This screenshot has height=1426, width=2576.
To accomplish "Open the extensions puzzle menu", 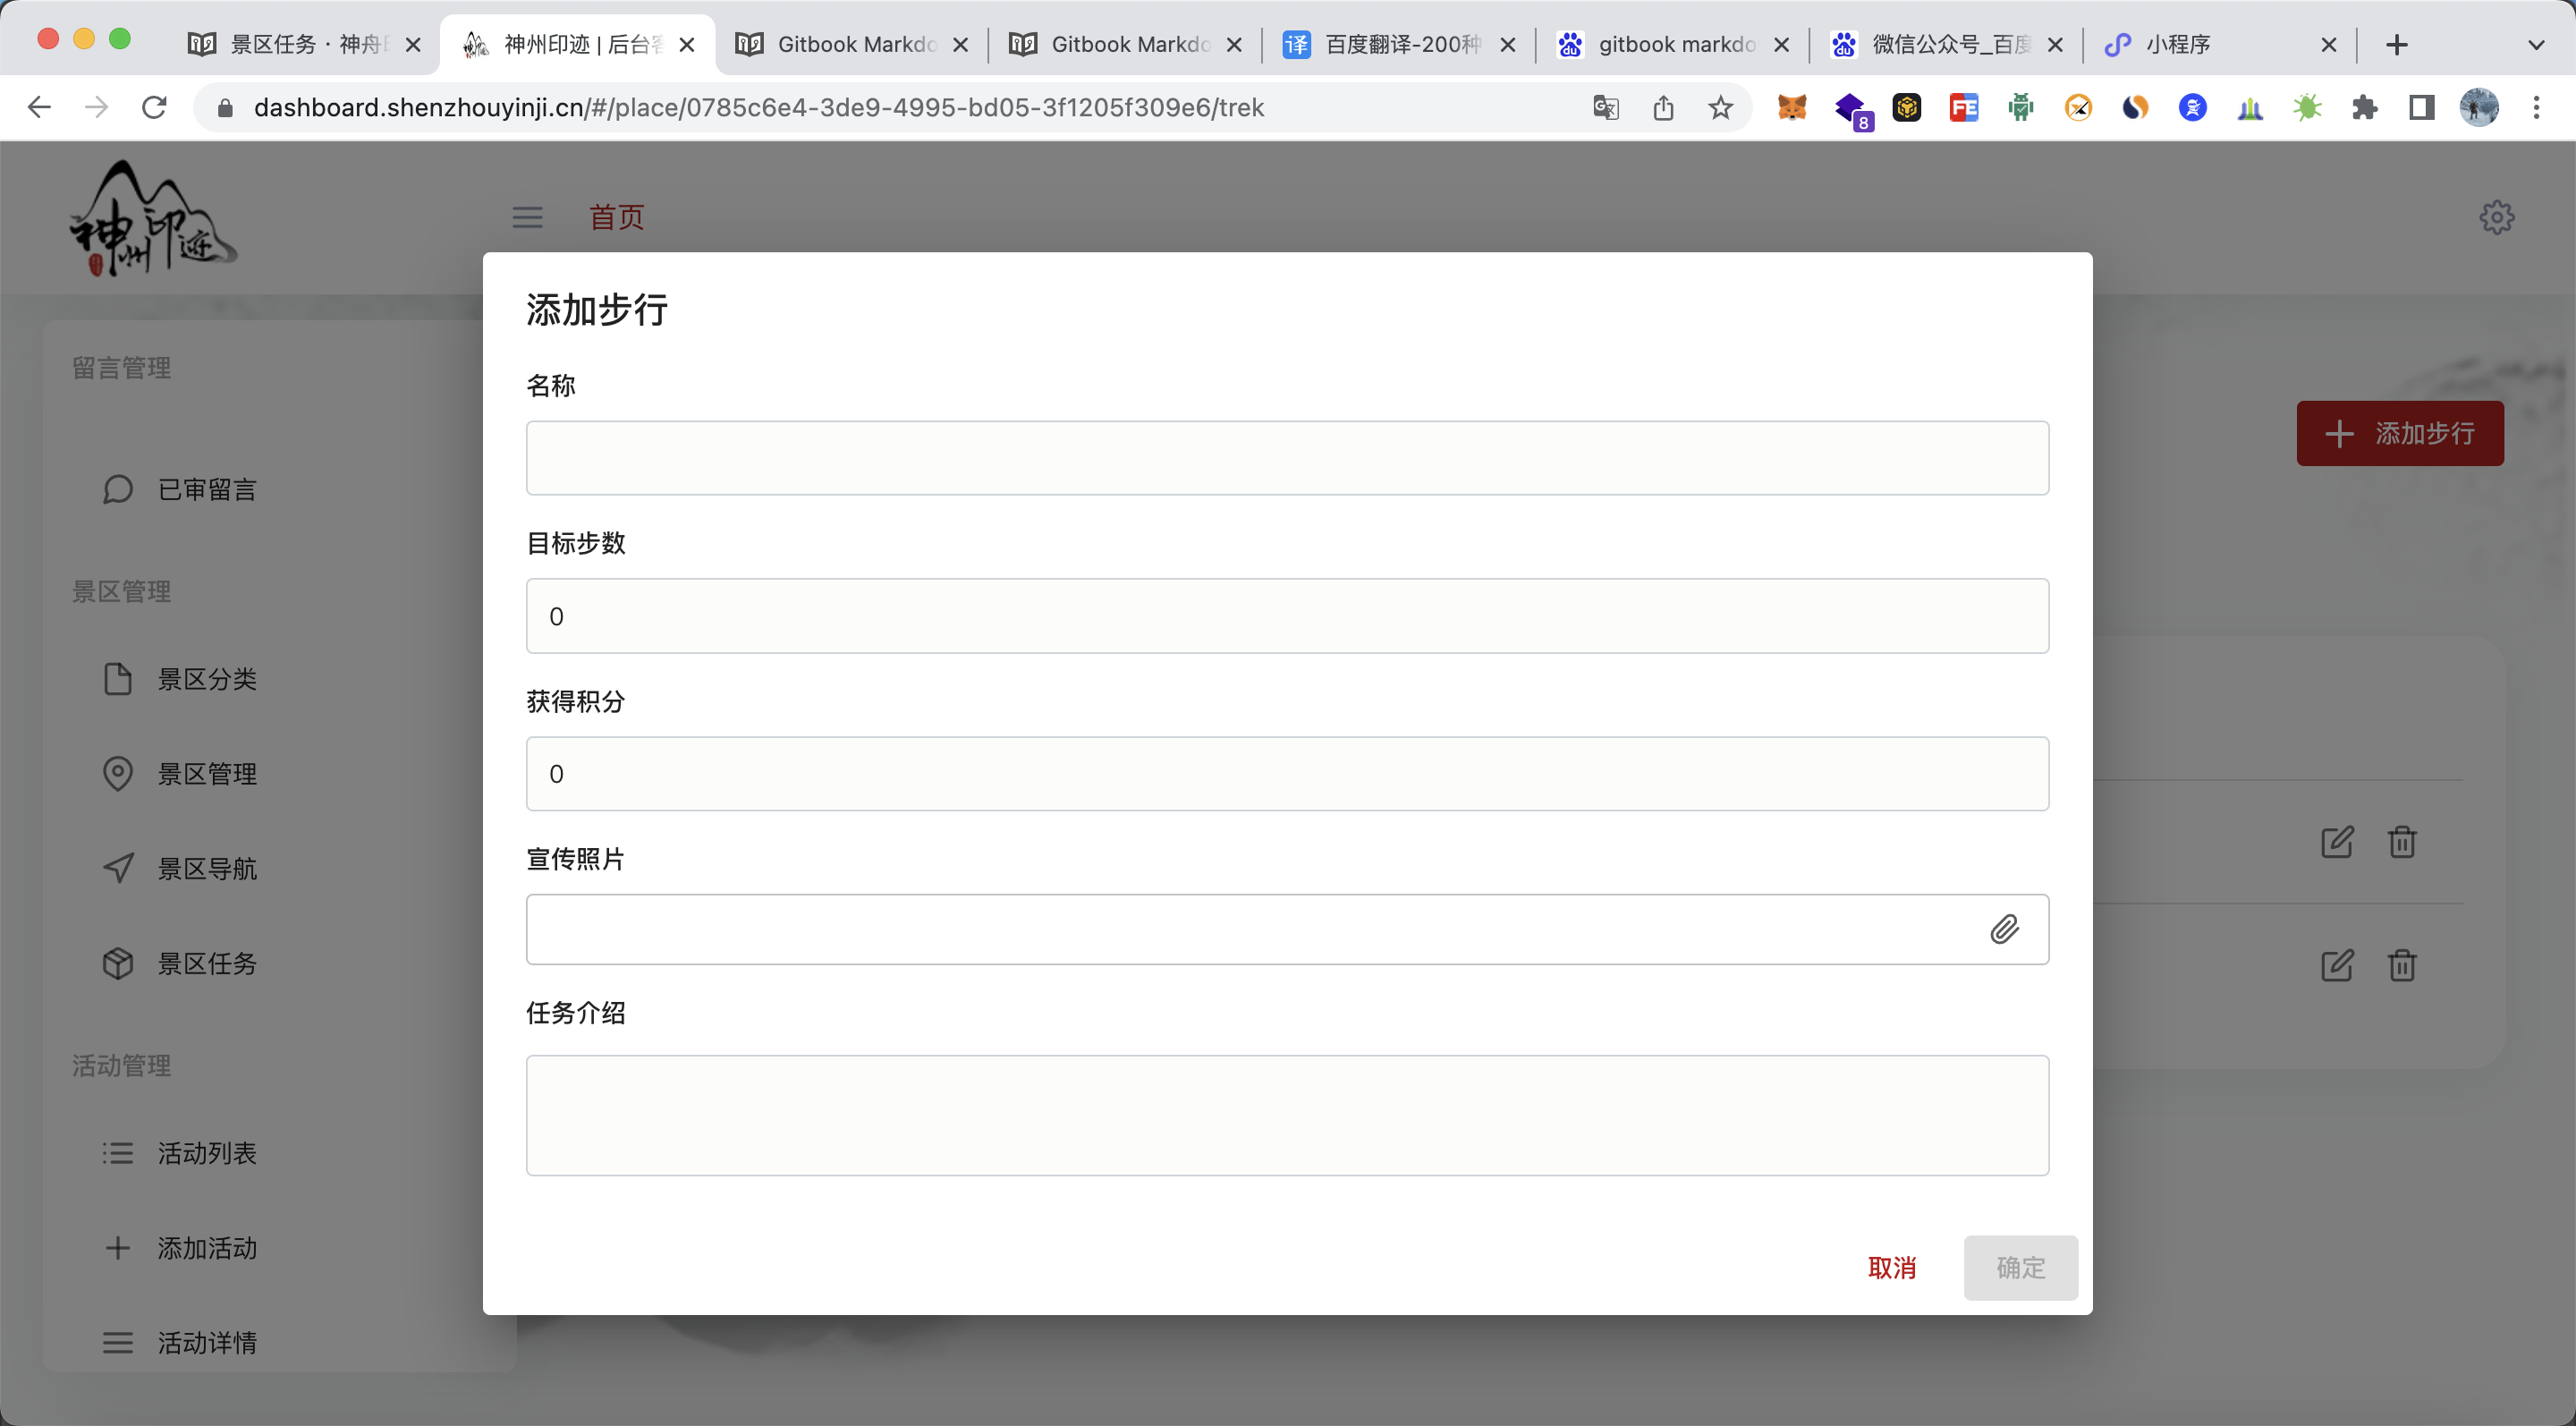I will [x=2364, y=107].
